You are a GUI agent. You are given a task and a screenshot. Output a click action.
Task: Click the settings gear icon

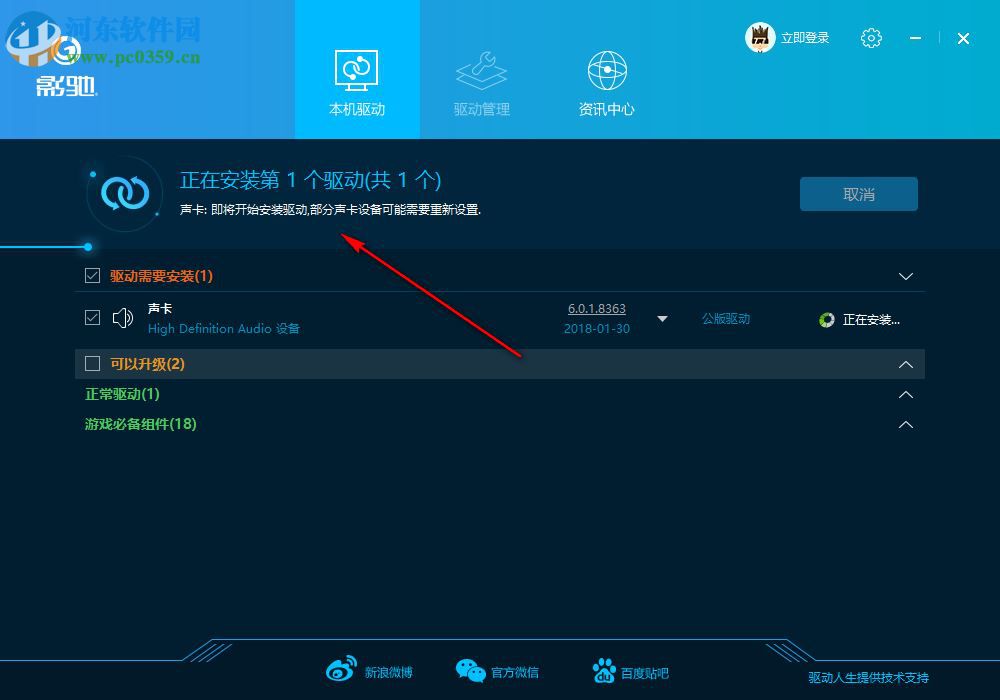(x=871, y=37)
